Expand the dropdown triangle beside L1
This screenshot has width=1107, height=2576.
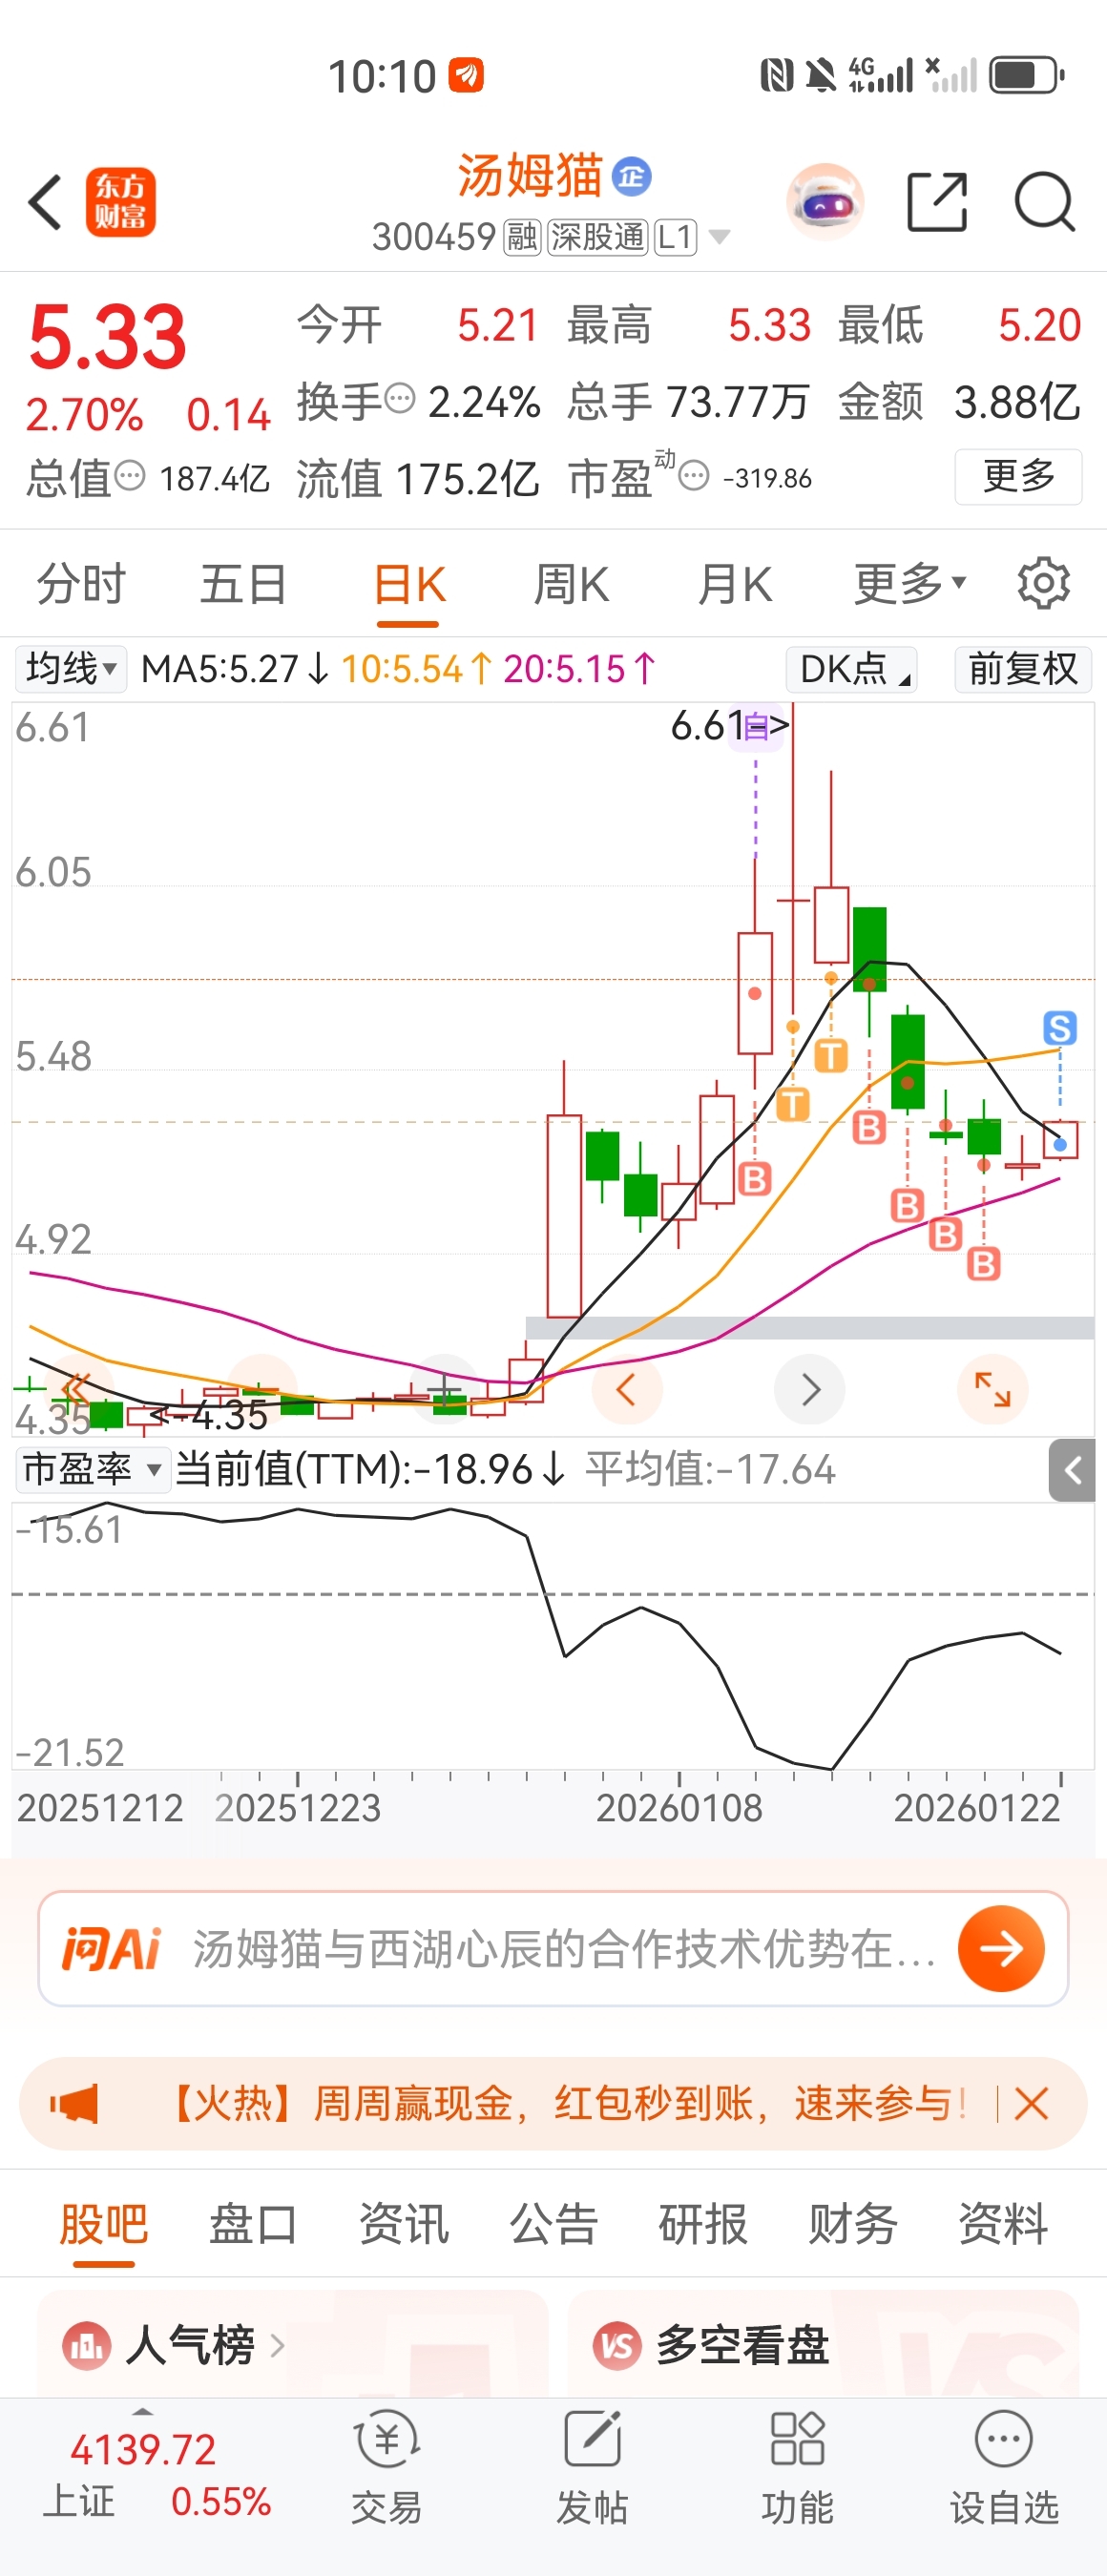(x=719, y=237)
